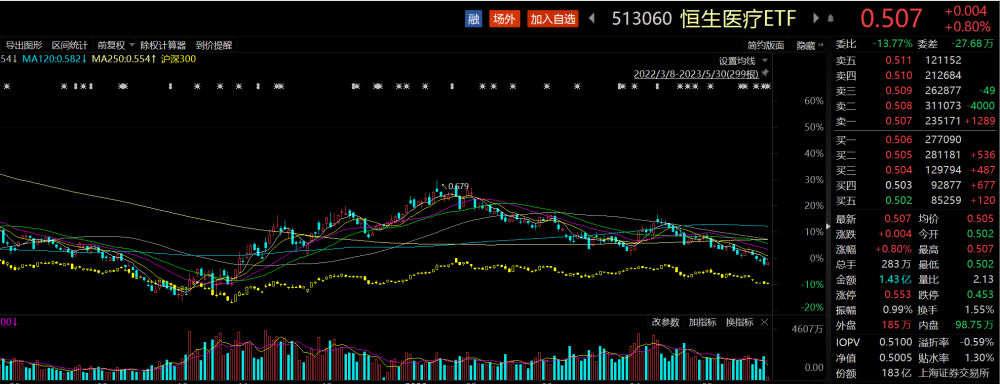The height and width of the screenshot is (384, 1000).
Task: Select the 卖三 0.509 order row
Action: tap(916, 91)
